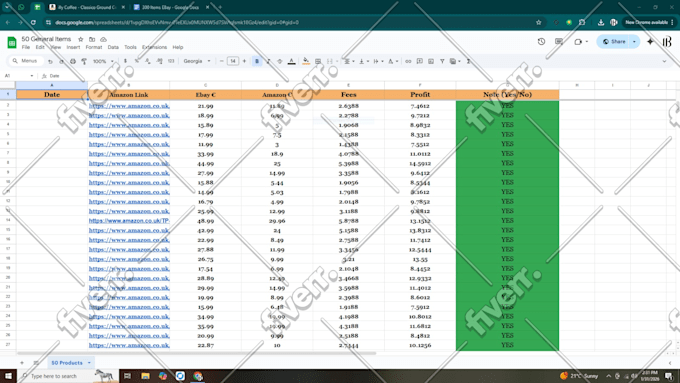Open 50 Products tab dropdown arrow

tap(89, 363)
